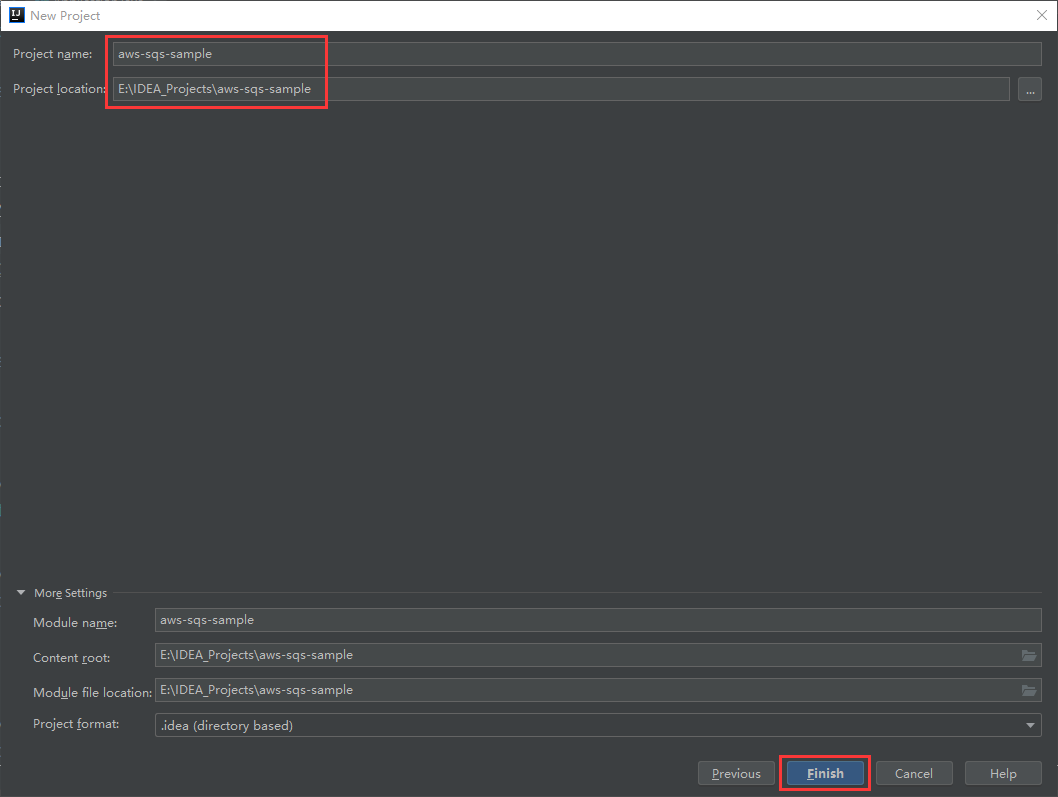
Task: Click the Finish button
Action: pyautogui.click(x=824, y=773)
